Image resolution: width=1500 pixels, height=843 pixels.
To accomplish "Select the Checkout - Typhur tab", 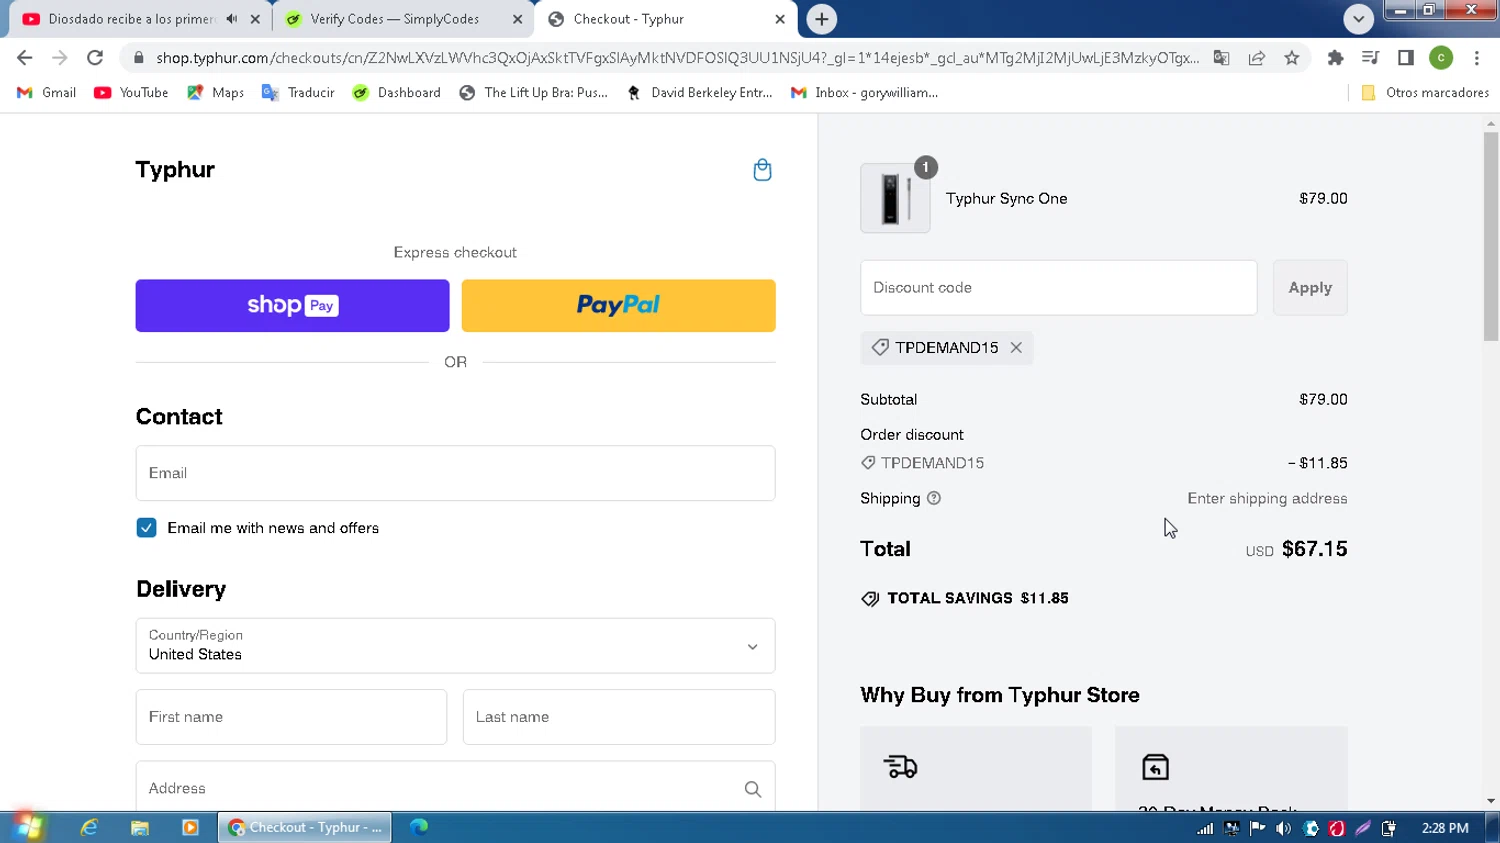I will click(x=628, y=19).
